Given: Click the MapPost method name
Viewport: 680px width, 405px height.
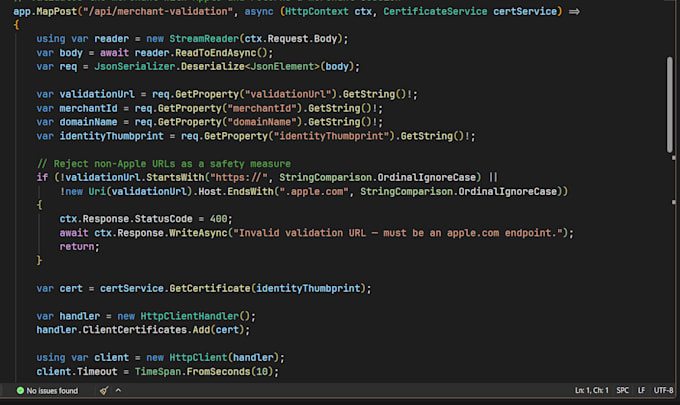Looking at the screenshot, I should pos(56,11).
